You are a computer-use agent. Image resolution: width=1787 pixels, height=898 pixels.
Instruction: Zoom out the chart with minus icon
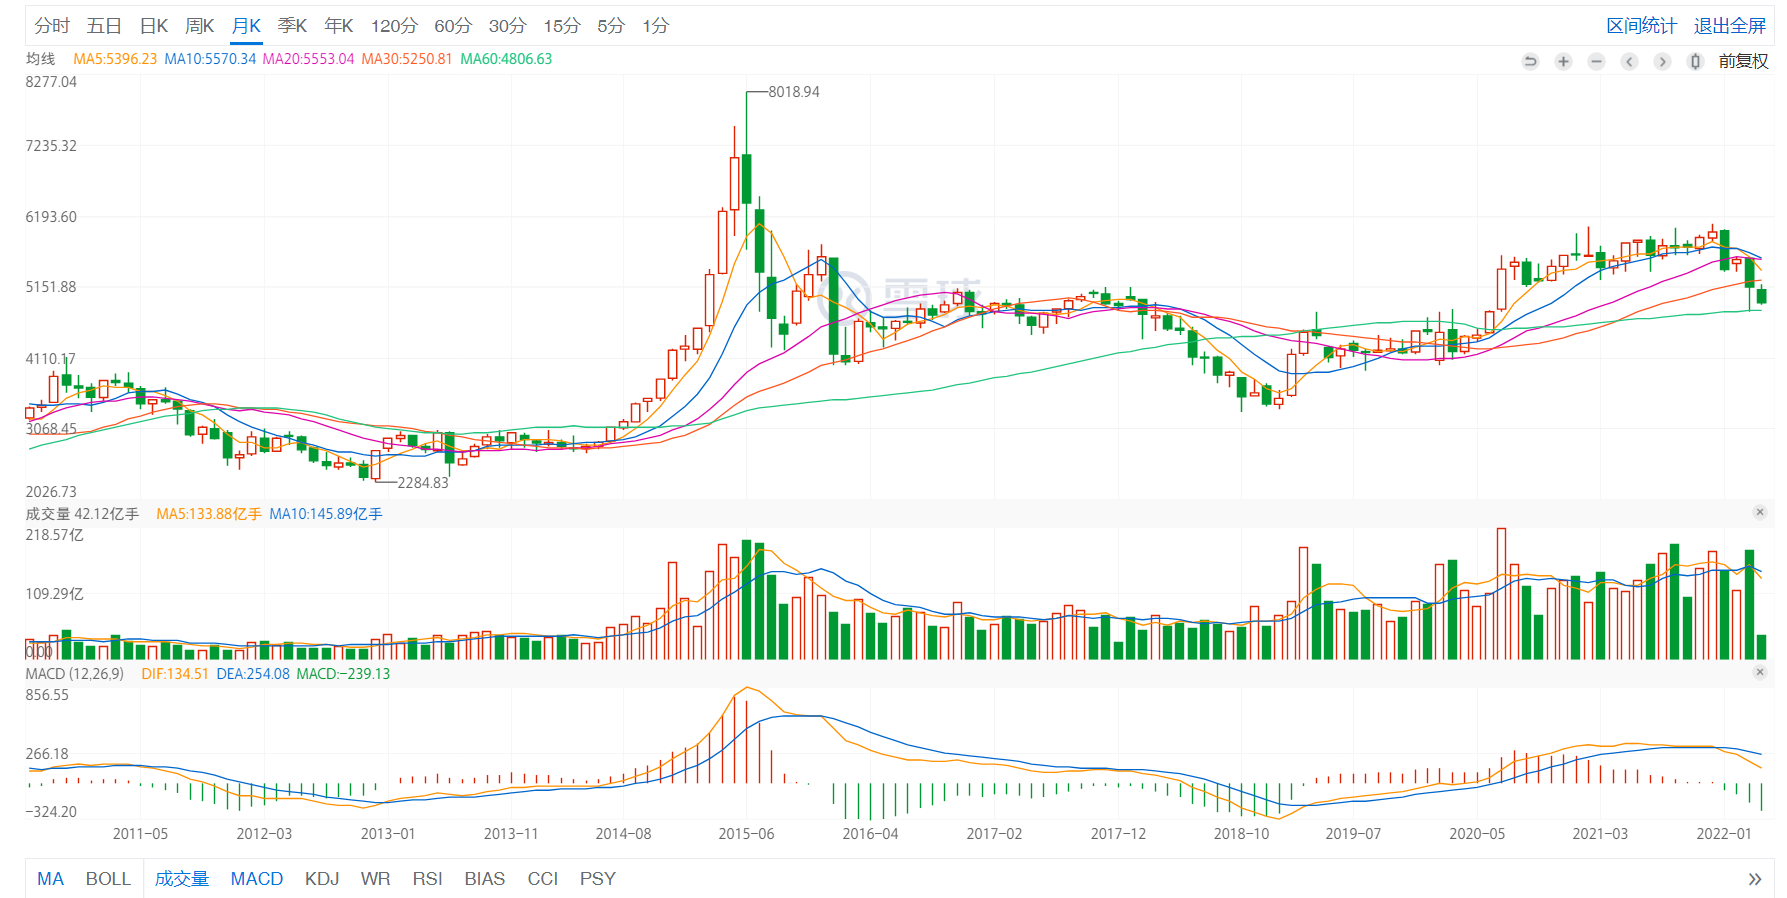coord(1596,62)
